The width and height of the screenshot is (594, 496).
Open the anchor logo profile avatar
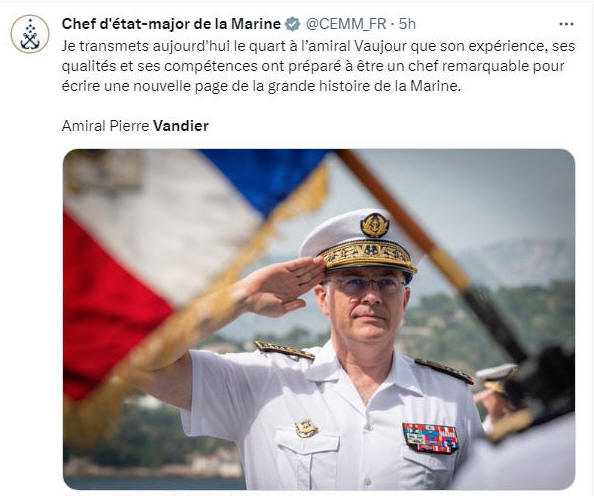coord(30,34)
